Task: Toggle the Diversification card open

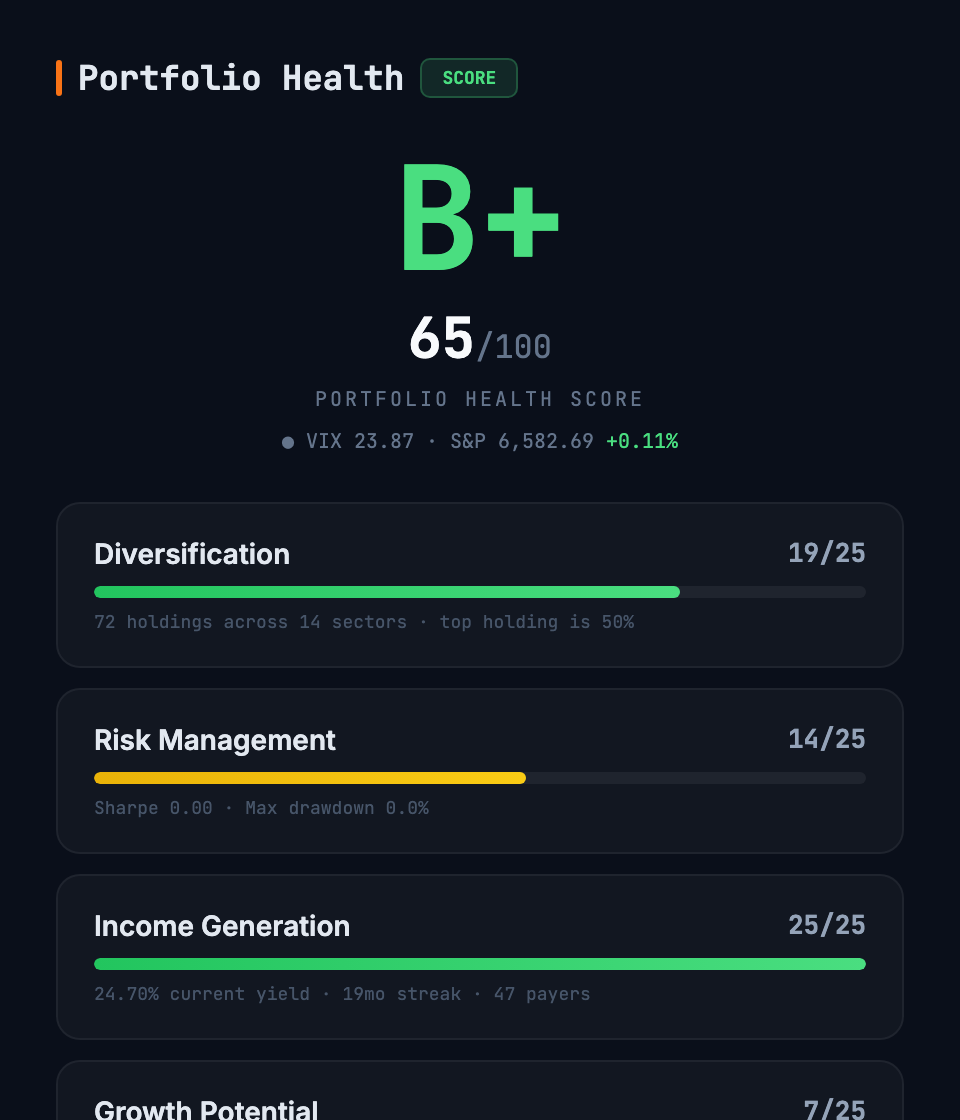Action: pos(480,585)
